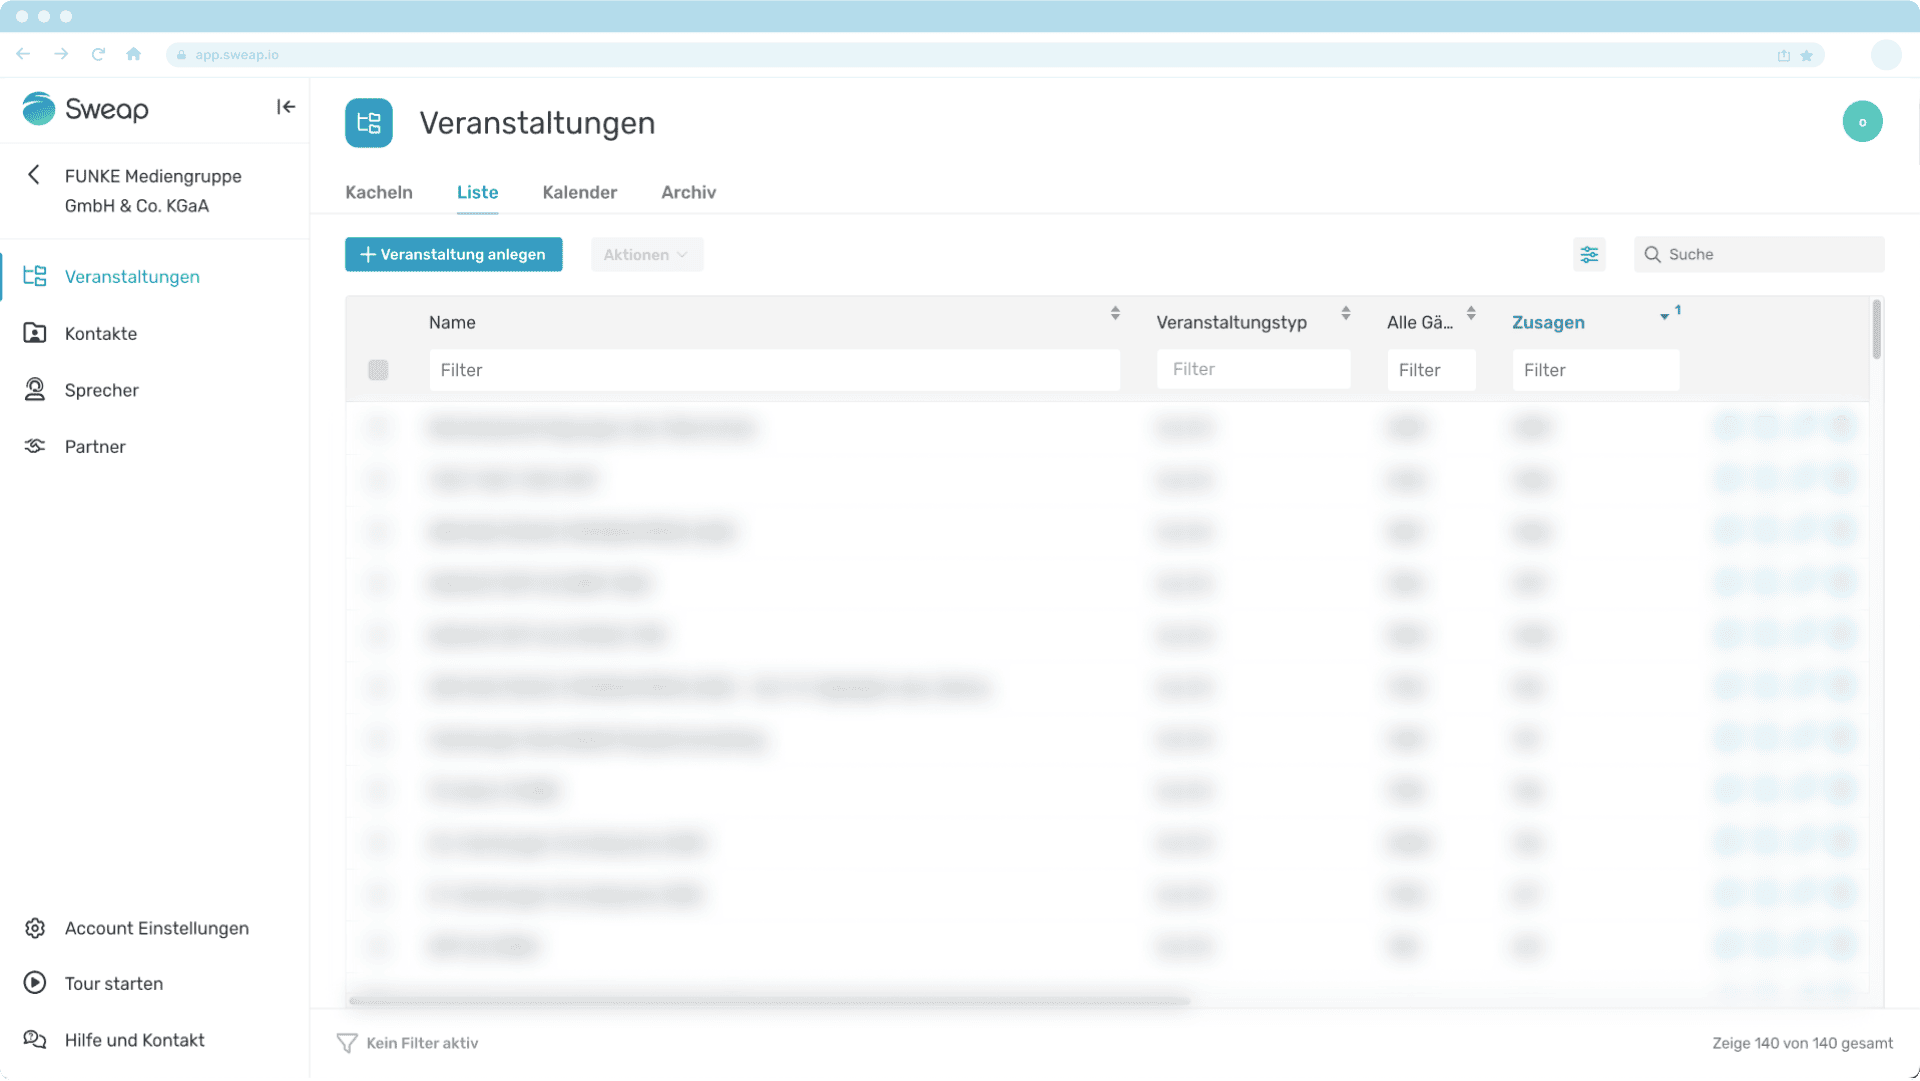
Task: Click the Sweap logo
Action: point(86,108)
